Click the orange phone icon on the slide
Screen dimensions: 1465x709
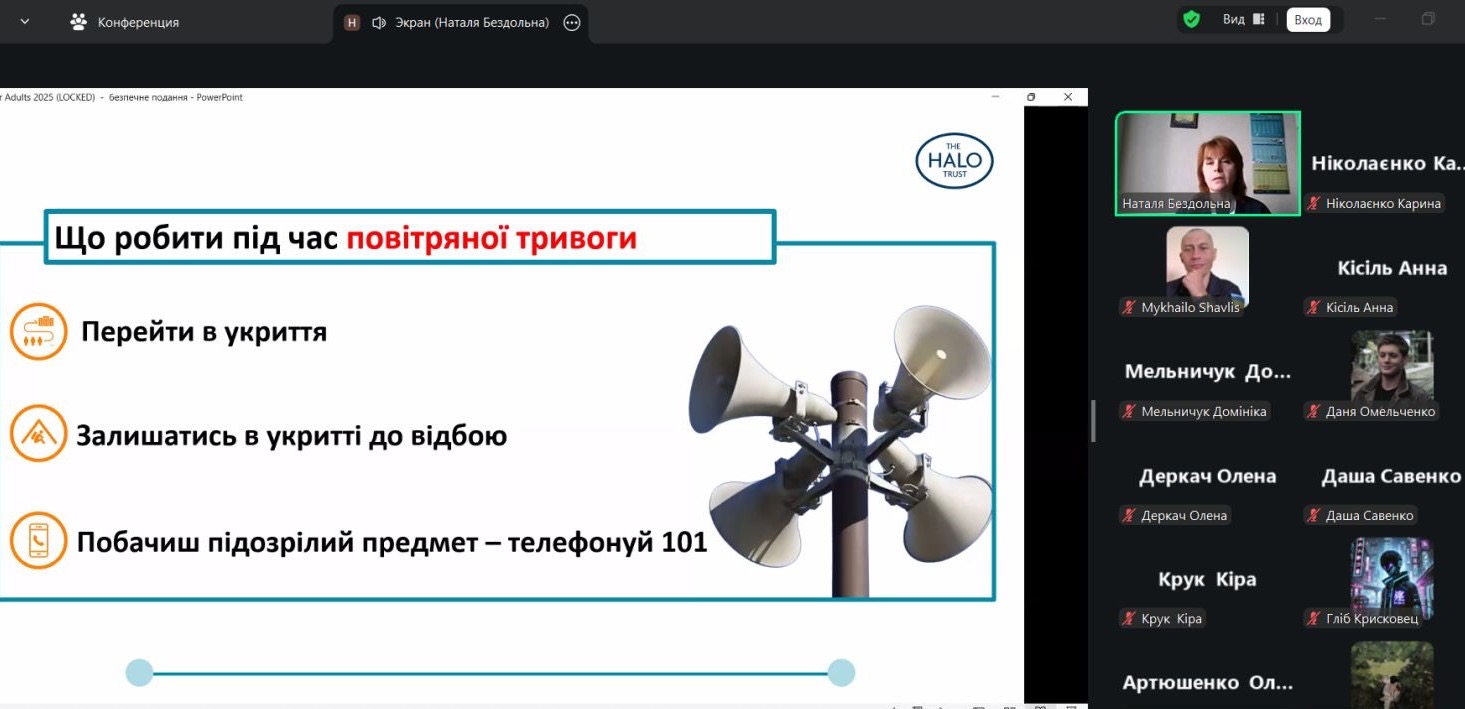point(38,541)
